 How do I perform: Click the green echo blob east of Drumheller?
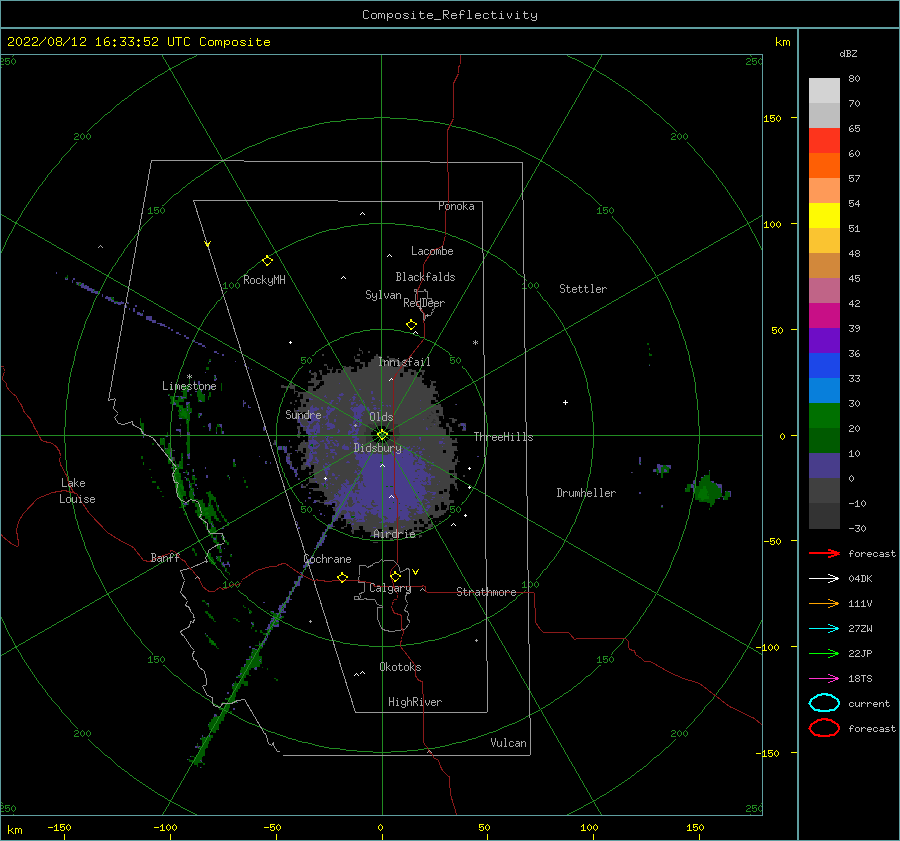tap(708, 490)
